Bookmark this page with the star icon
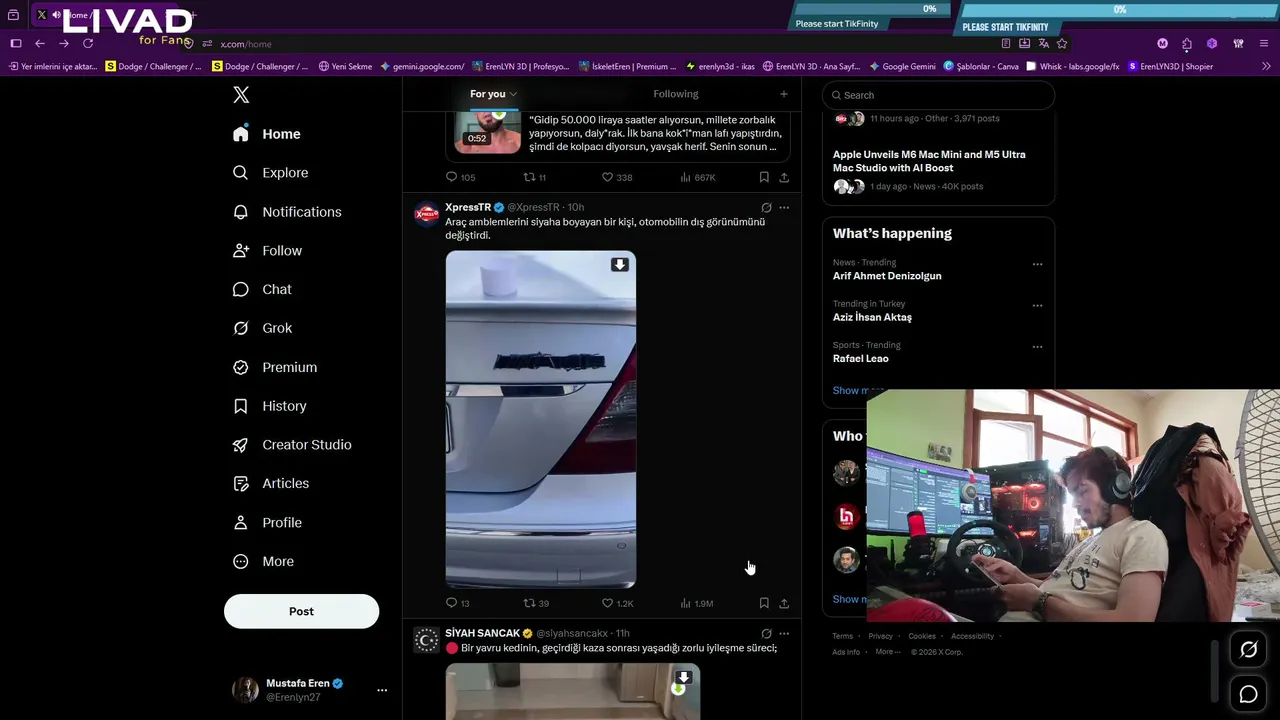This screenshot has height=720, width=1280. point(1062,44)
